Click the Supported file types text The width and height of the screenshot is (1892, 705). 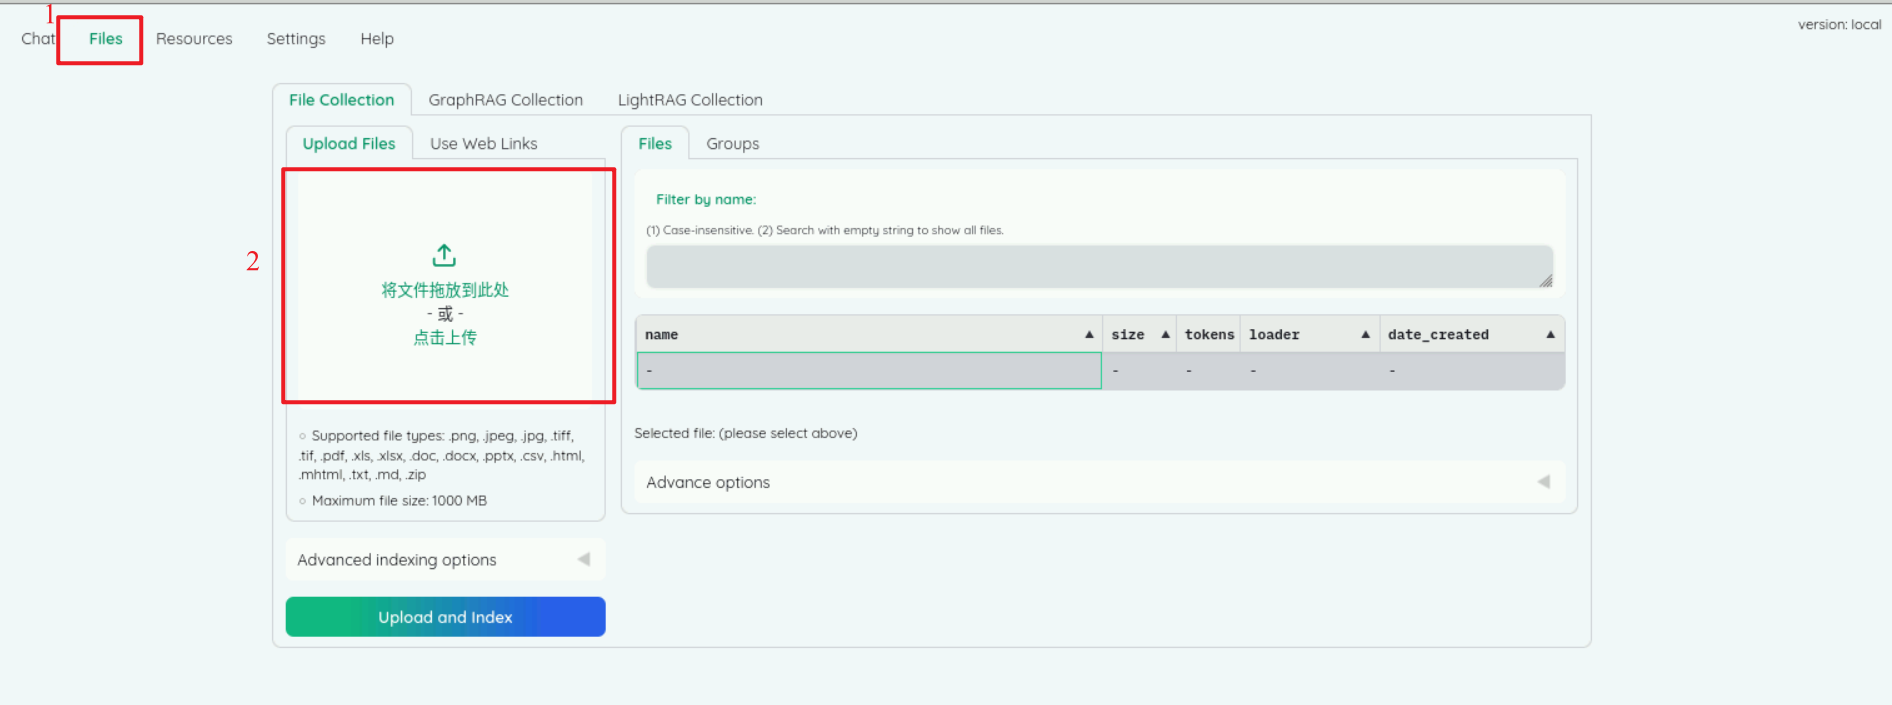tap(442, 455)
